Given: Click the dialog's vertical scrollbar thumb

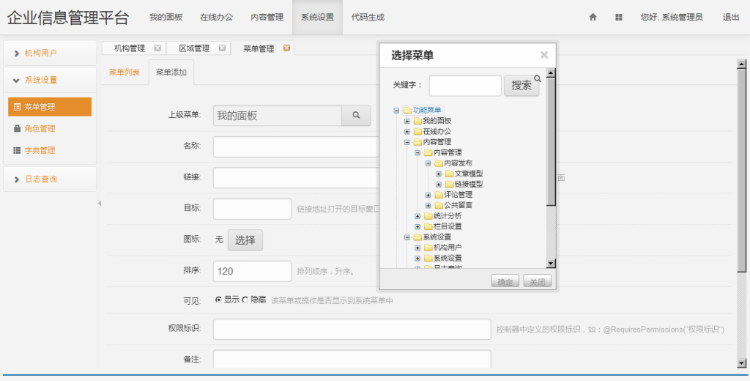Looking at the screenshot, I should [x=551, y=142].
